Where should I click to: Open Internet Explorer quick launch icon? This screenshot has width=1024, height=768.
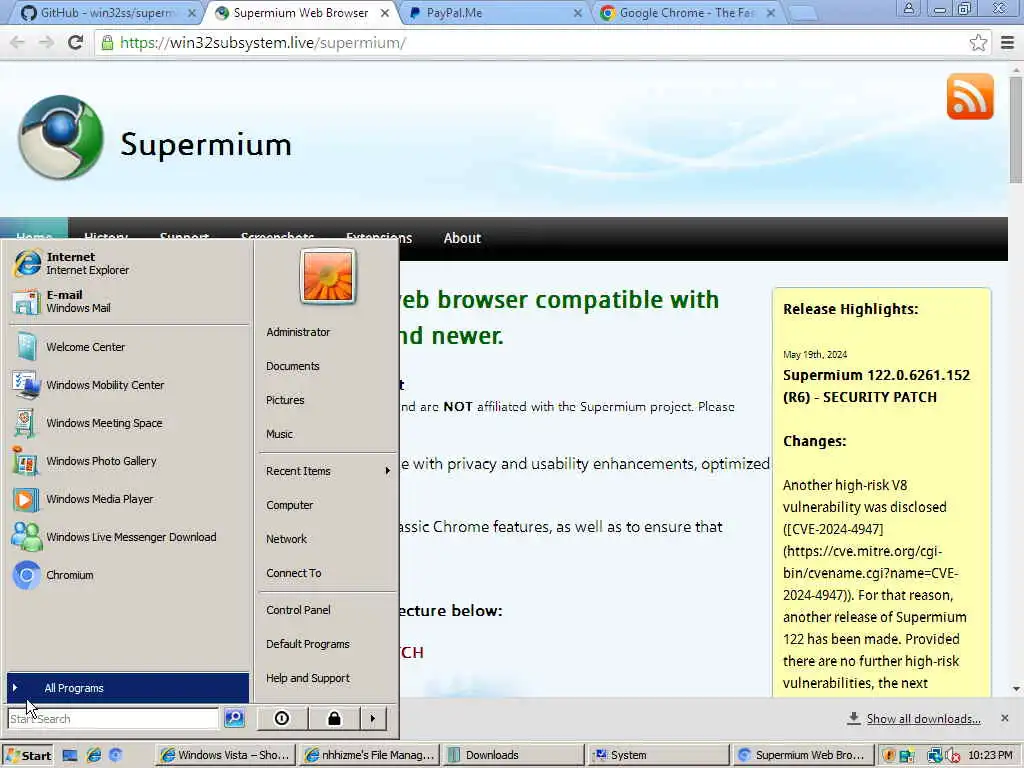point(94,755)
